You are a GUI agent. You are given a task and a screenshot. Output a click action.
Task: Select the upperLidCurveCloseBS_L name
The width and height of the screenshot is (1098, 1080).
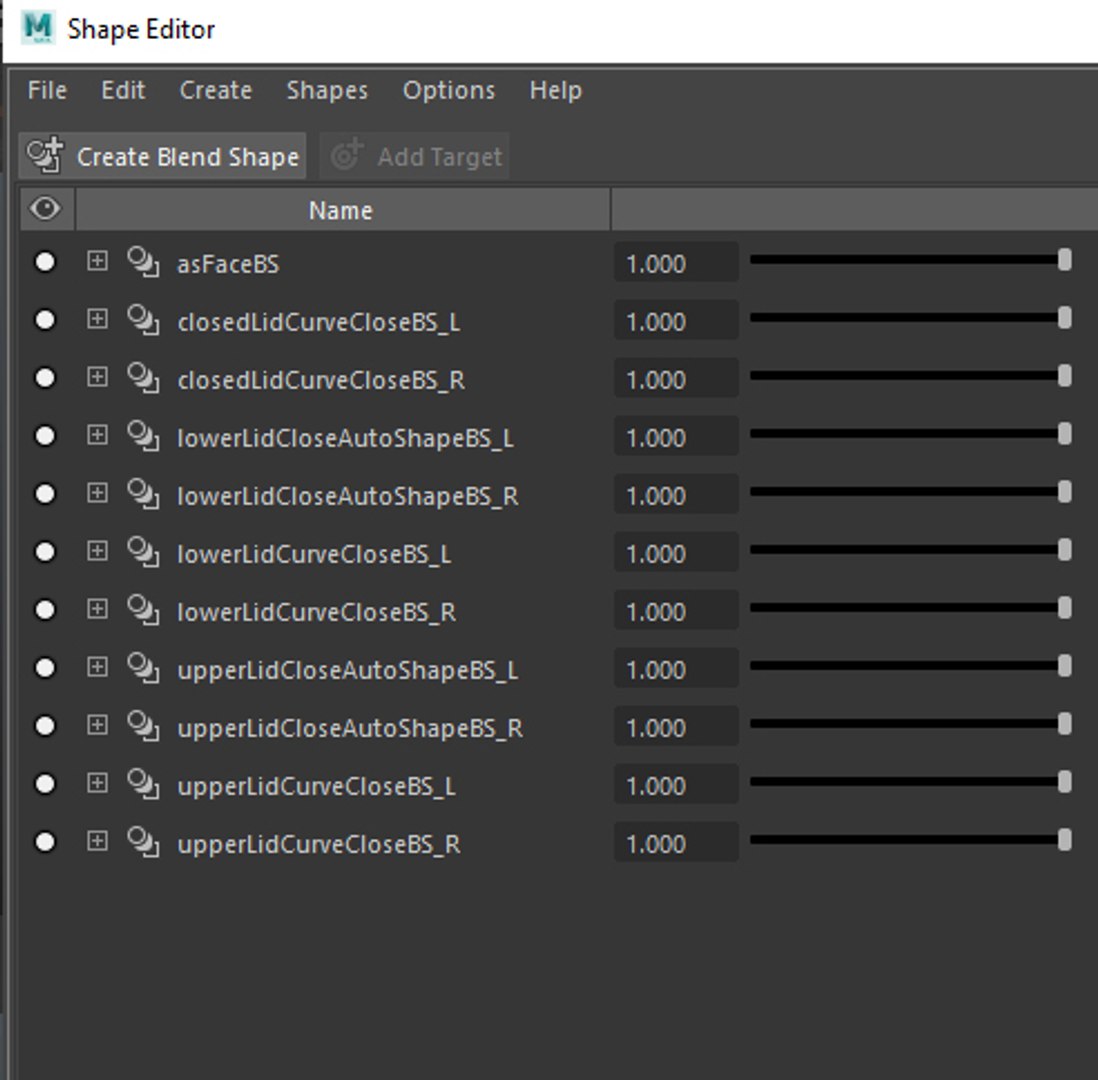(317, 787)
